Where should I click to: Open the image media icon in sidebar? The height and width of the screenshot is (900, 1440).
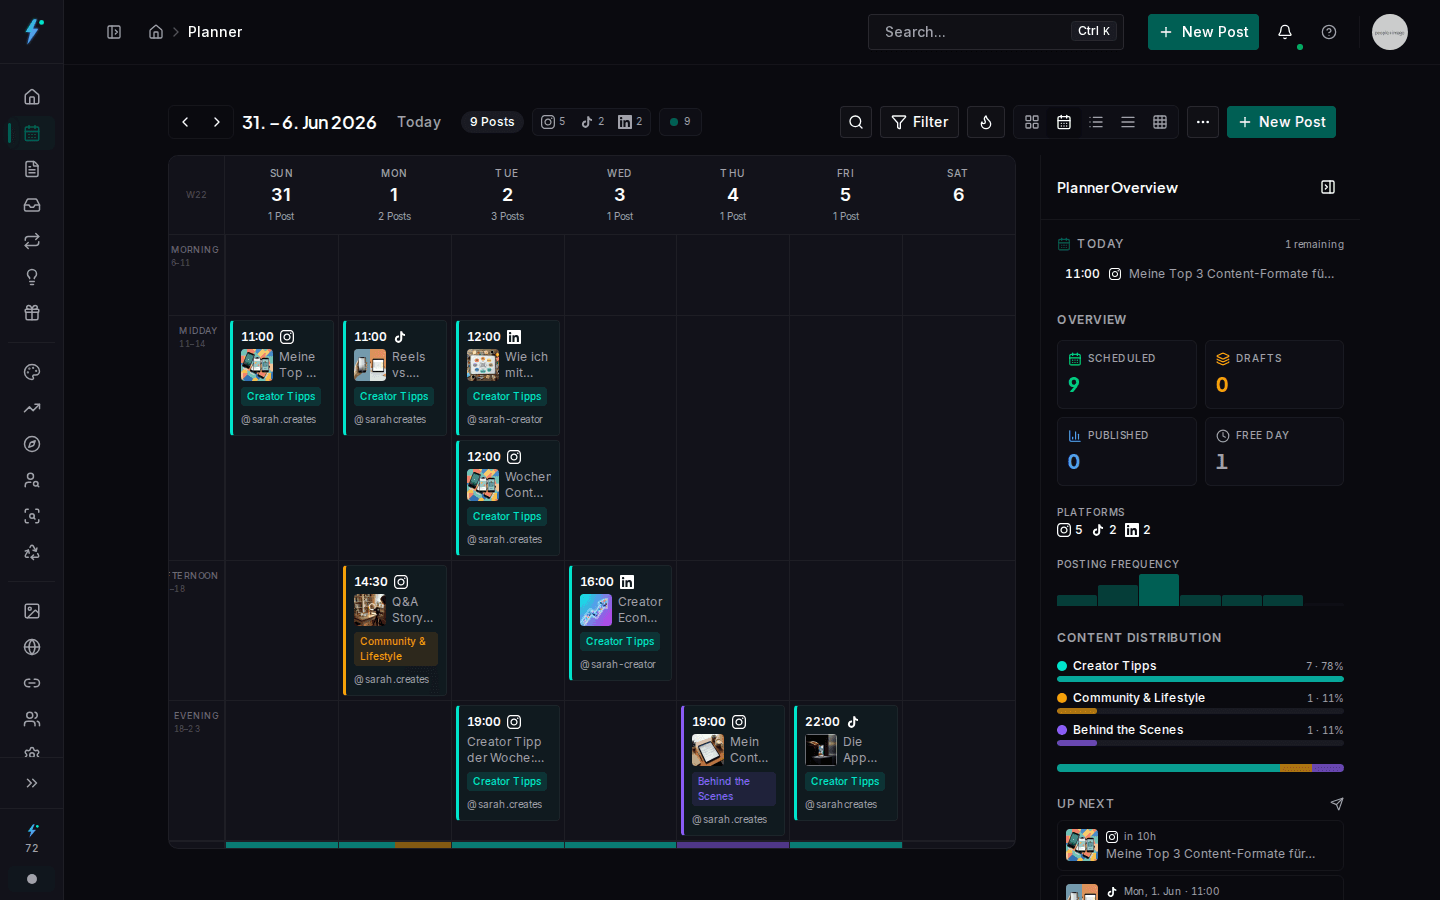click(x=32, y=611)
